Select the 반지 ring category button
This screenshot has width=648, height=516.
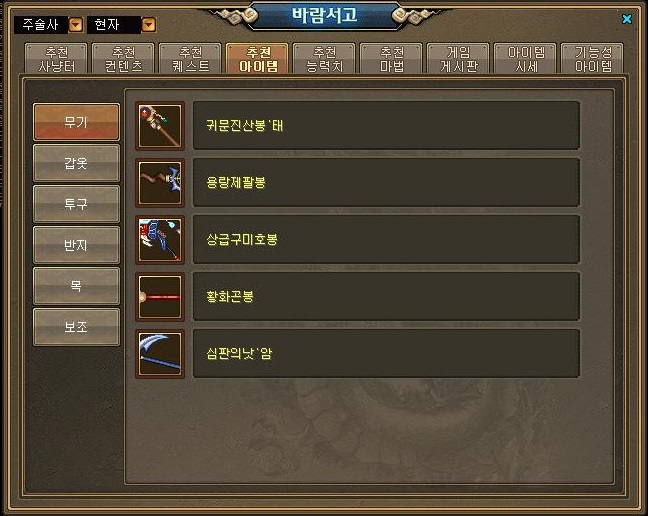tap(76, 245)
